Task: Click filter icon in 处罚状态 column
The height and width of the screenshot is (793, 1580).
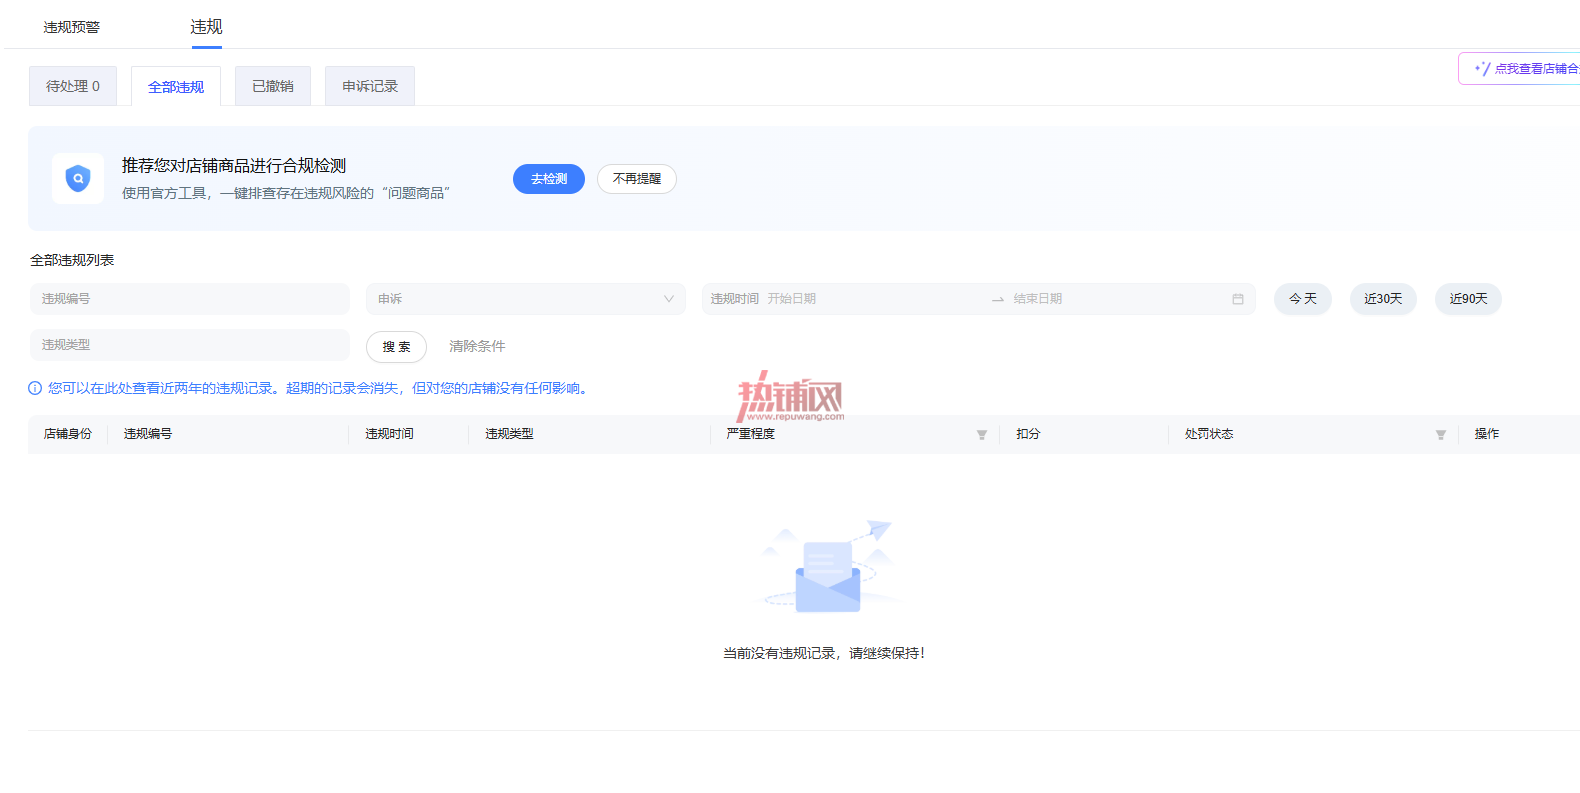Action: 1441,434
